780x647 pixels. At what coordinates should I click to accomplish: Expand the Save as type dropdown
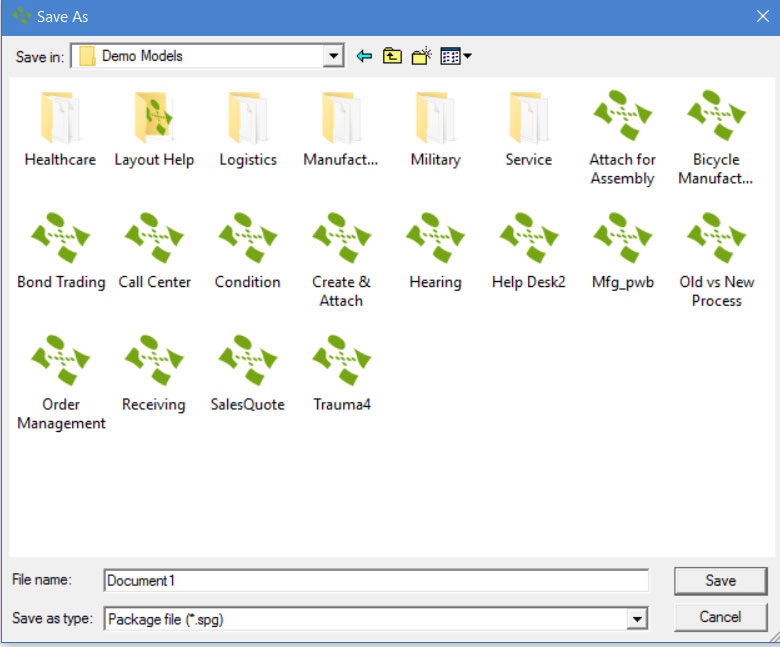[637, 619]
